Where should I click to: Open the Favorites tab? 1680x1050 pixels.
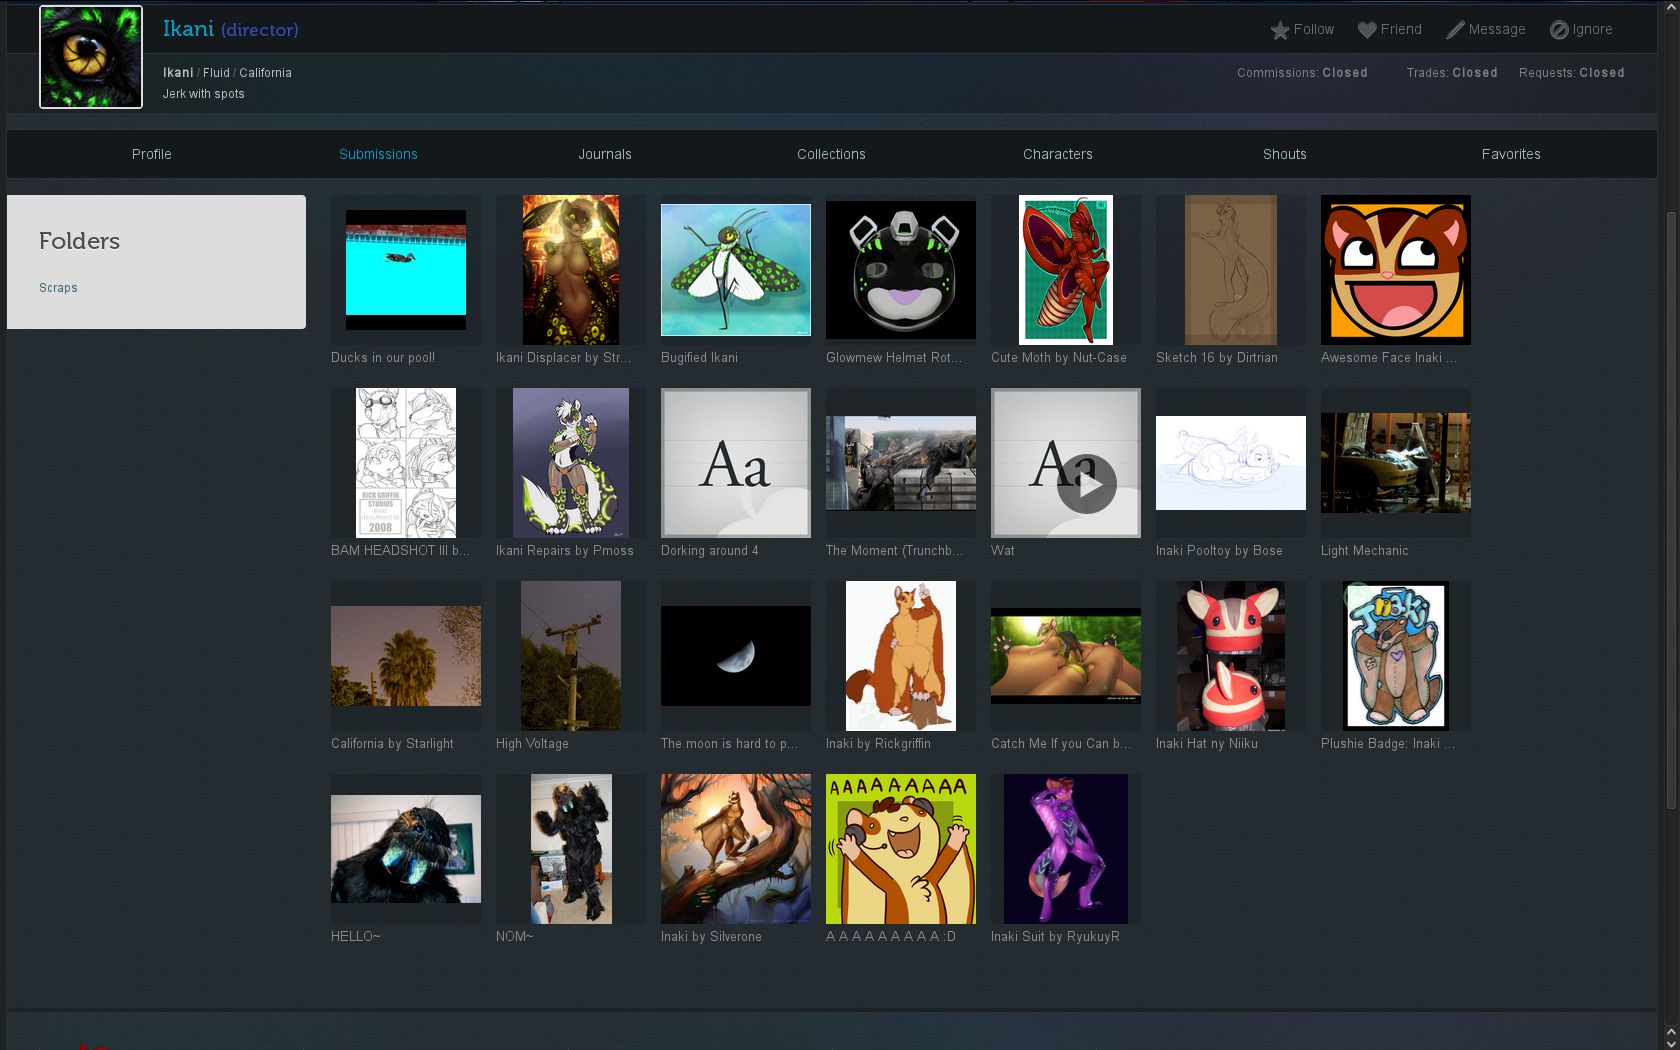tap(1511, 154)
